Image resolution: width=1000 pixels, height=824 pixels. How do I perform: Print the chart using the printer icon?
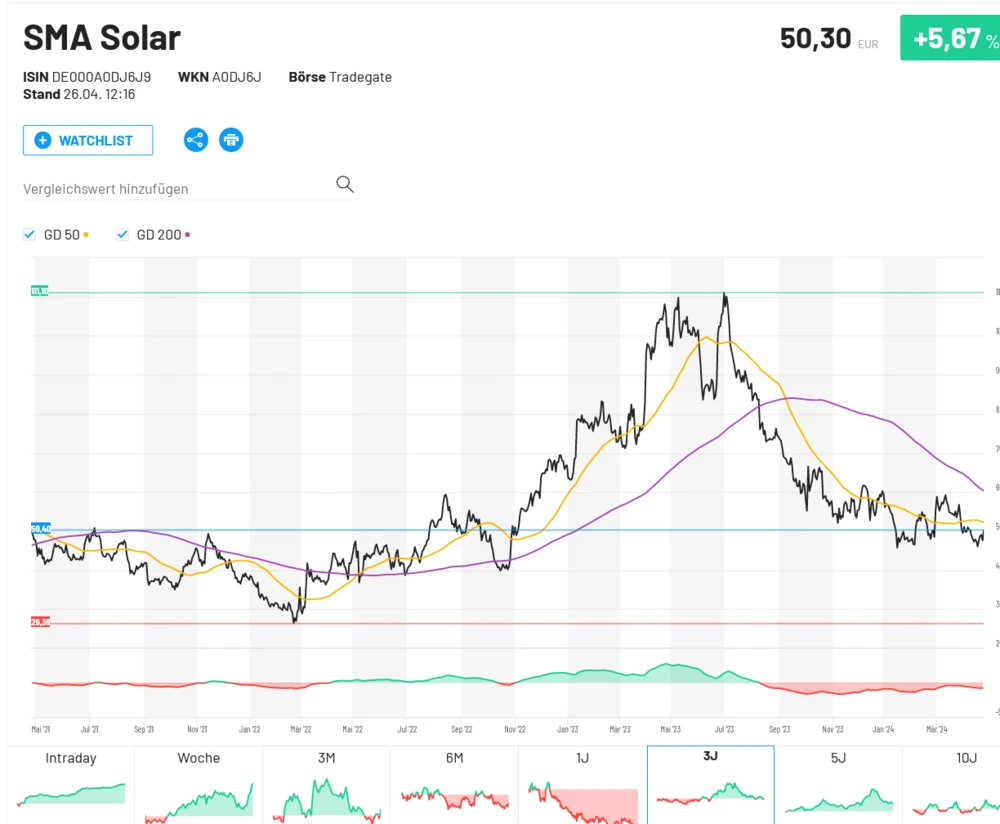coord(231,140)
